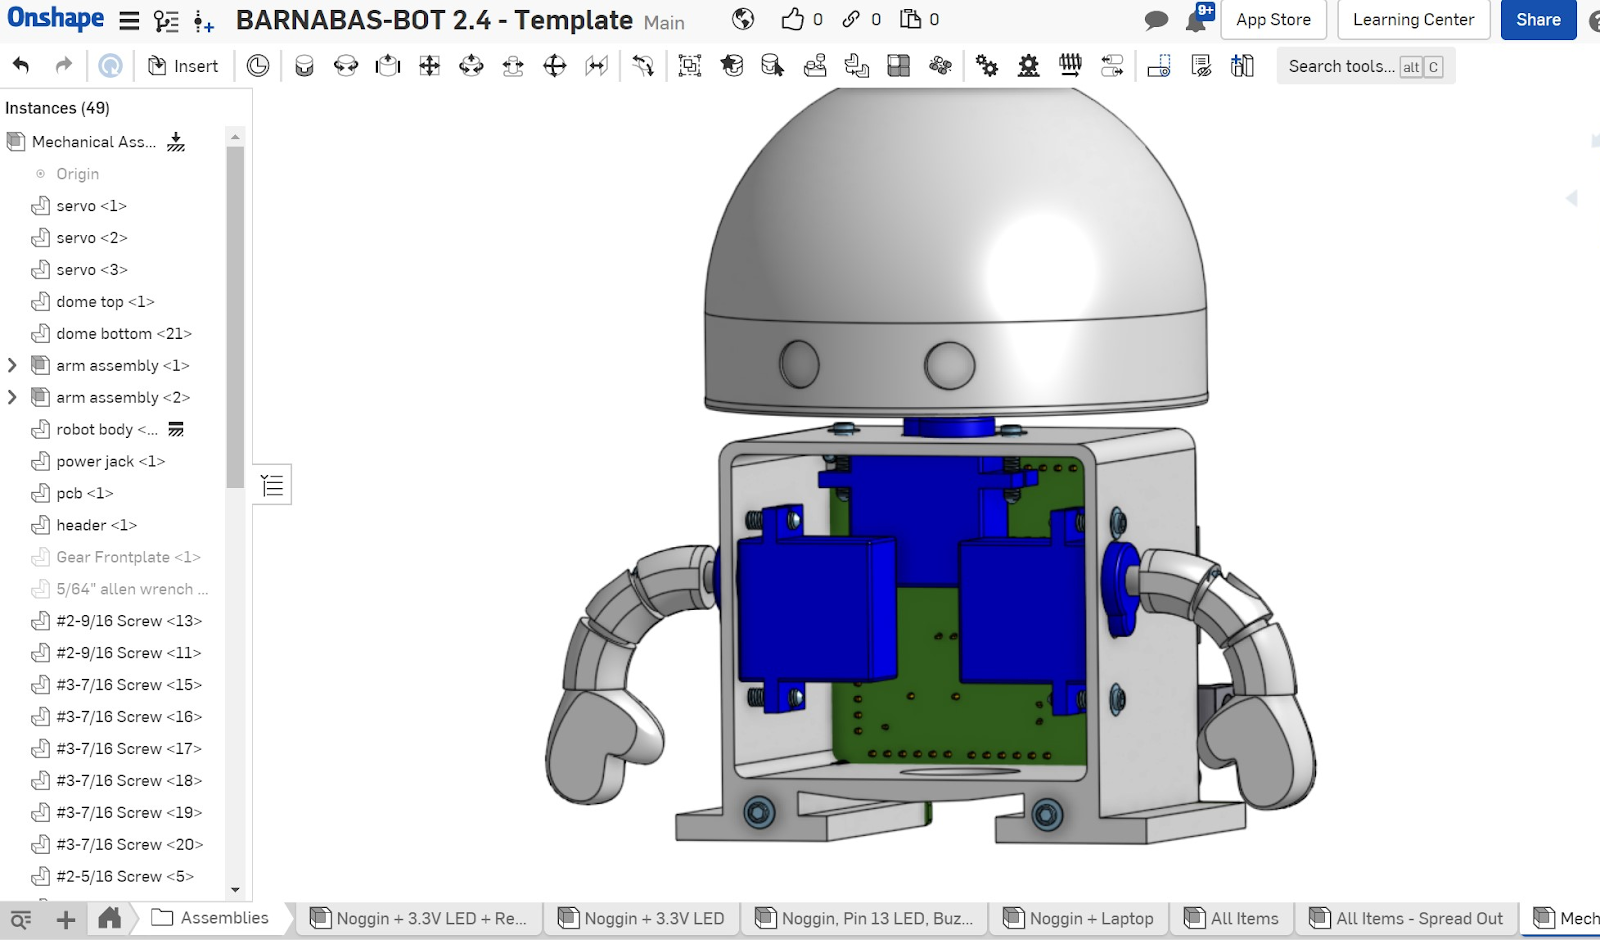Image resolution: width=1600 pixels, height=940 pixels.
Task: Click the fixed icon beside robot body
Action: pos(176,429)
